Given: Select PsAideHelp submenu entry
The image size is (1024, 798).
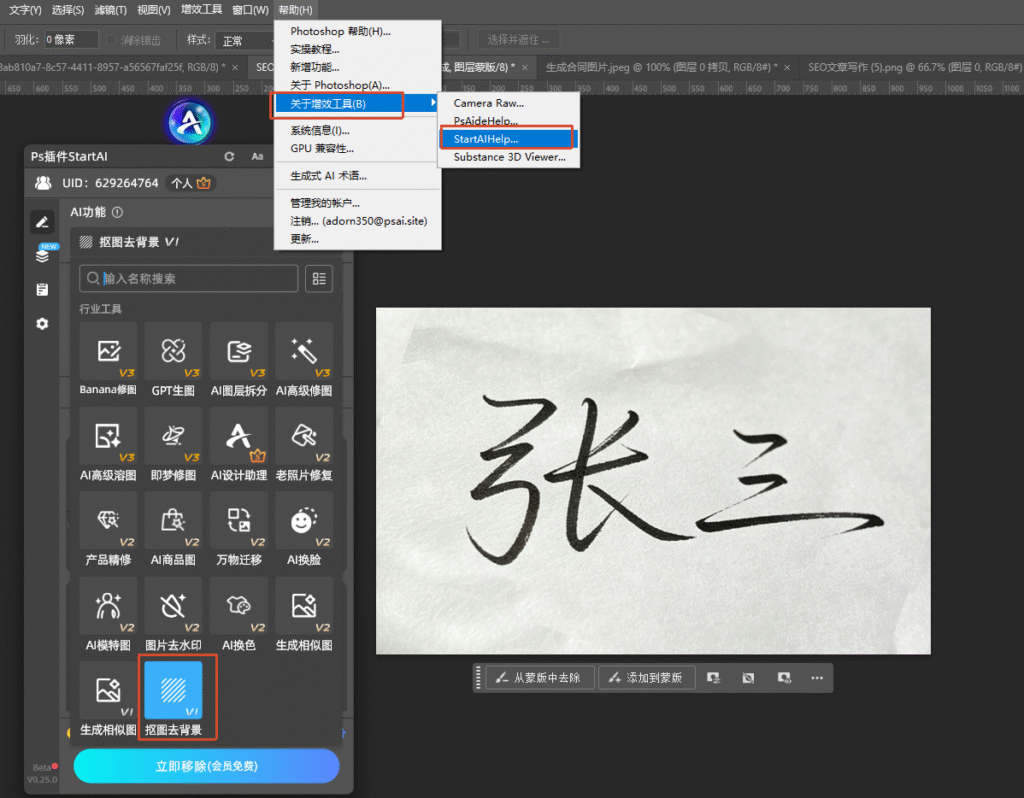Looking at the screenshot, I should point(509,121).
